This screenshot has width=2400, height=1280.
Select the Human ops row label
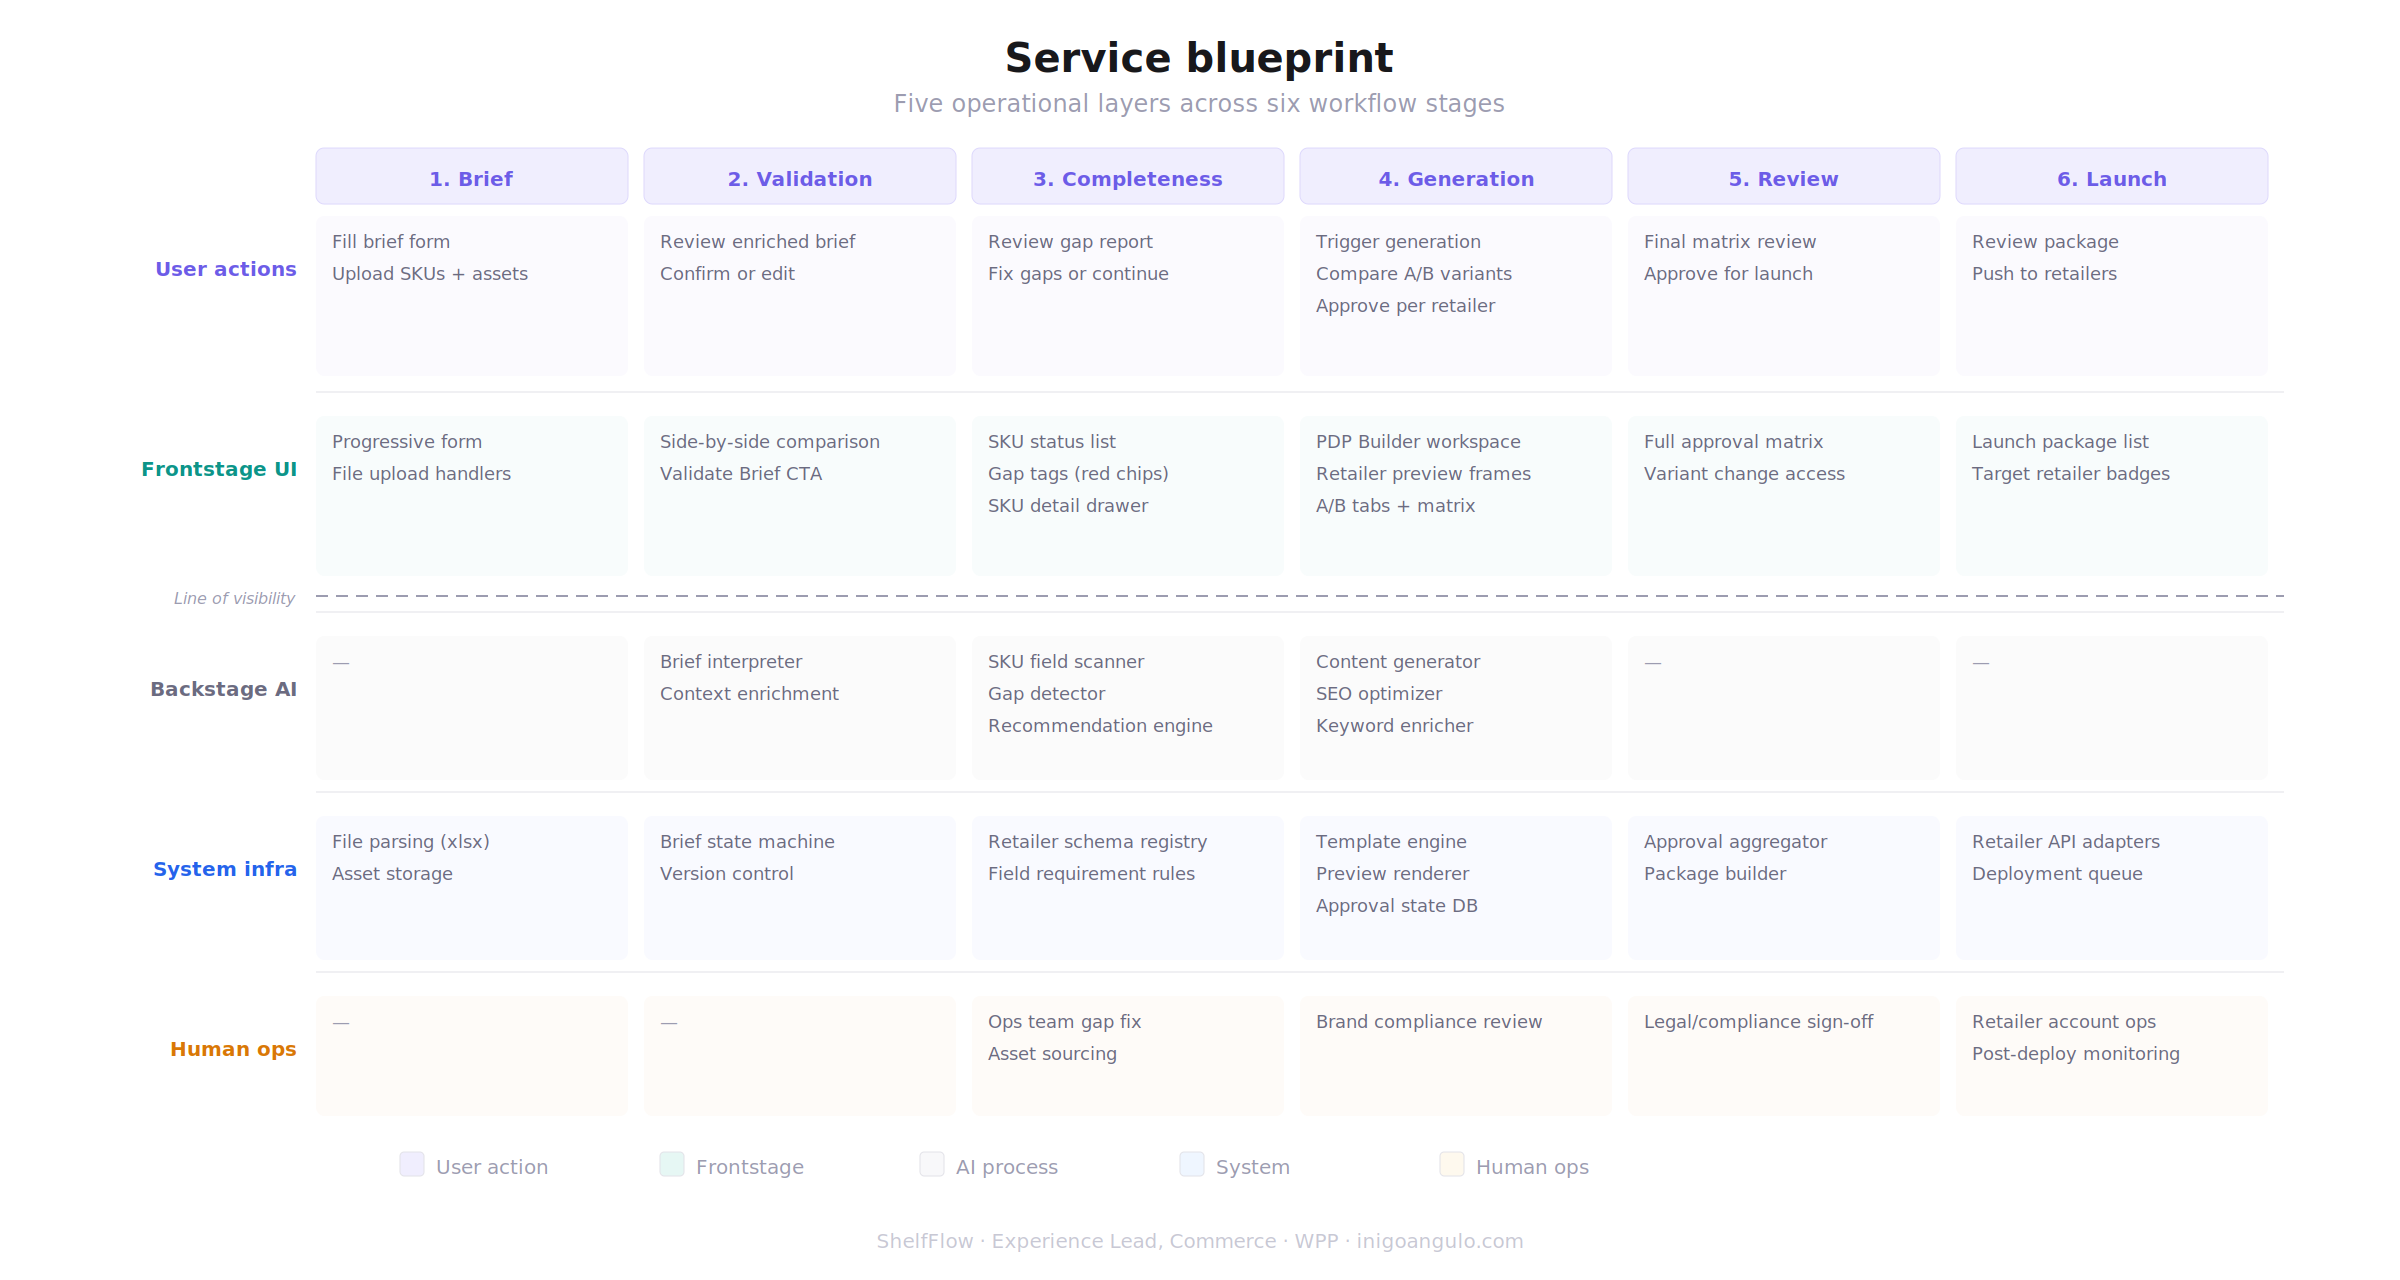(233, 1049)
